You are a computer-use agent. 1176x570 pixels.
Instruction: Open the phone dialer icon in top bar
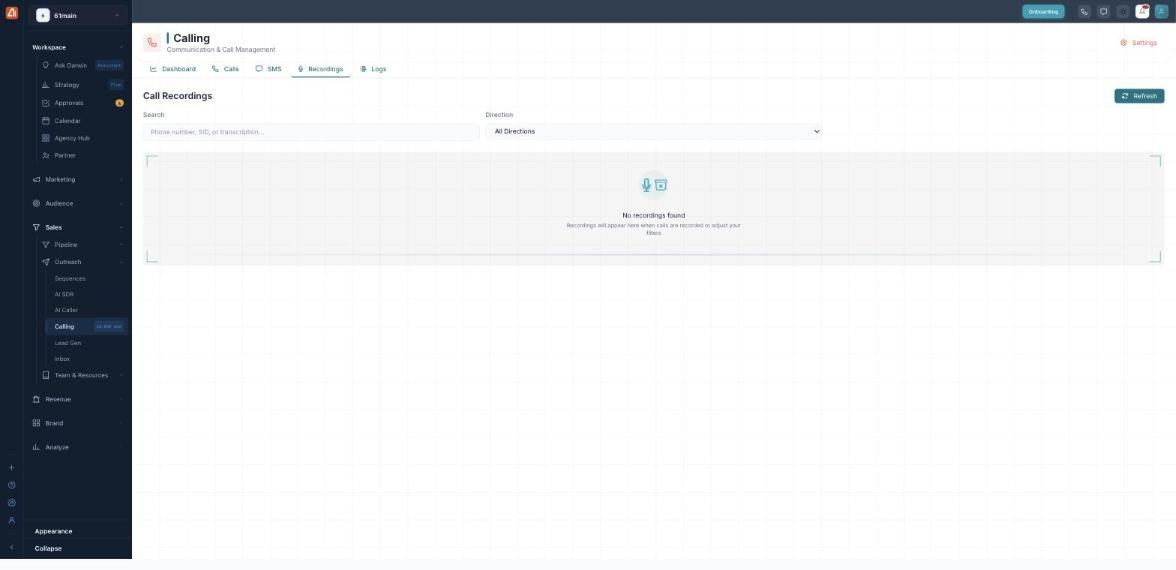coord(1084,11)
